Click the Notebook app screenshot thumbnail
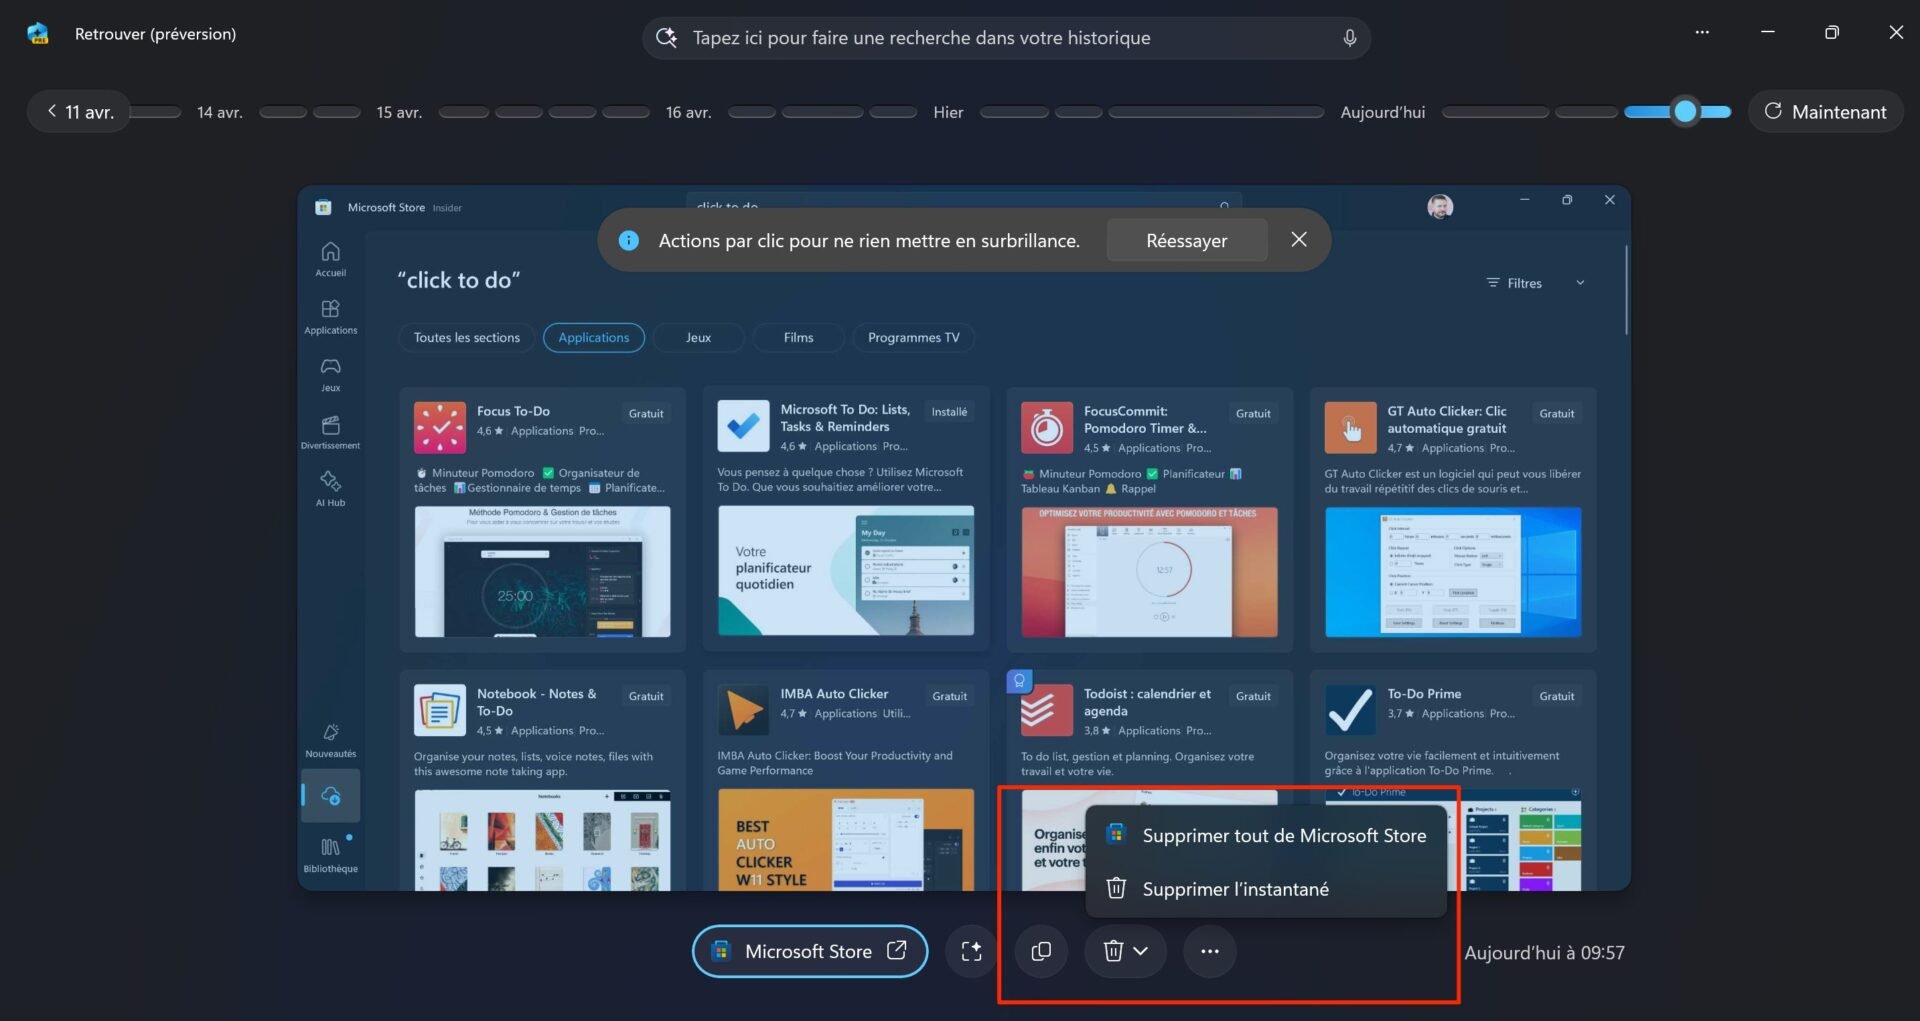Screen dimensions: 1920x1021 (x=543, y=840)
